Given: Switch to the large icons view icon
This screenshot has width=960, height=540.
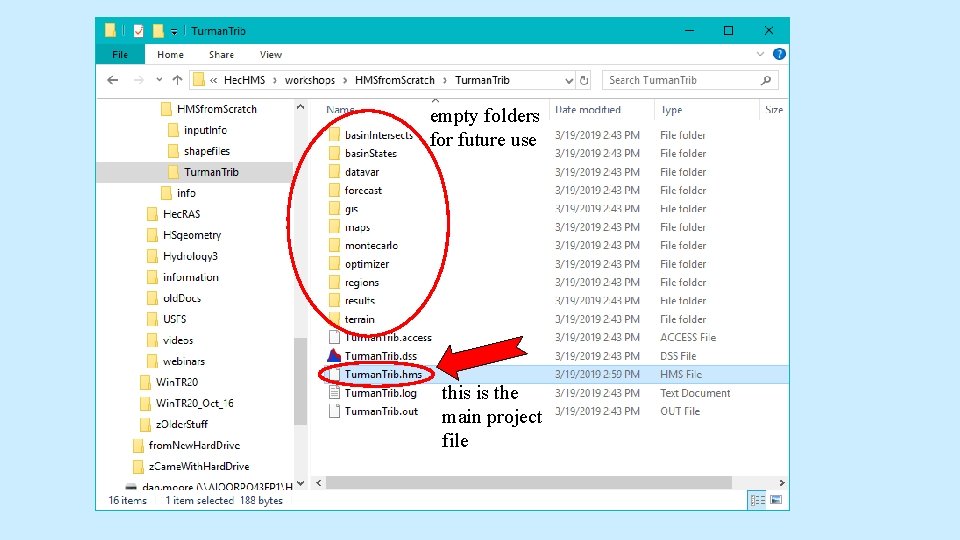Looking at the screenshot, I should [776, 500].
